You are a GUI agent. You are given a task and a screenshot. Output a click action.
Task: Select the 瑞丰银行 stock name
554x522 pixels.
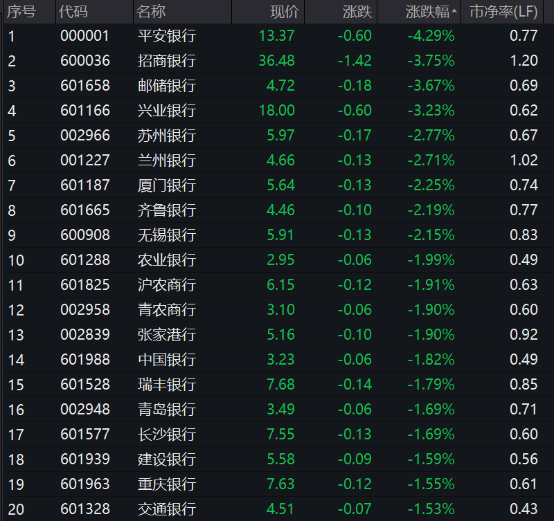[167, 385]
